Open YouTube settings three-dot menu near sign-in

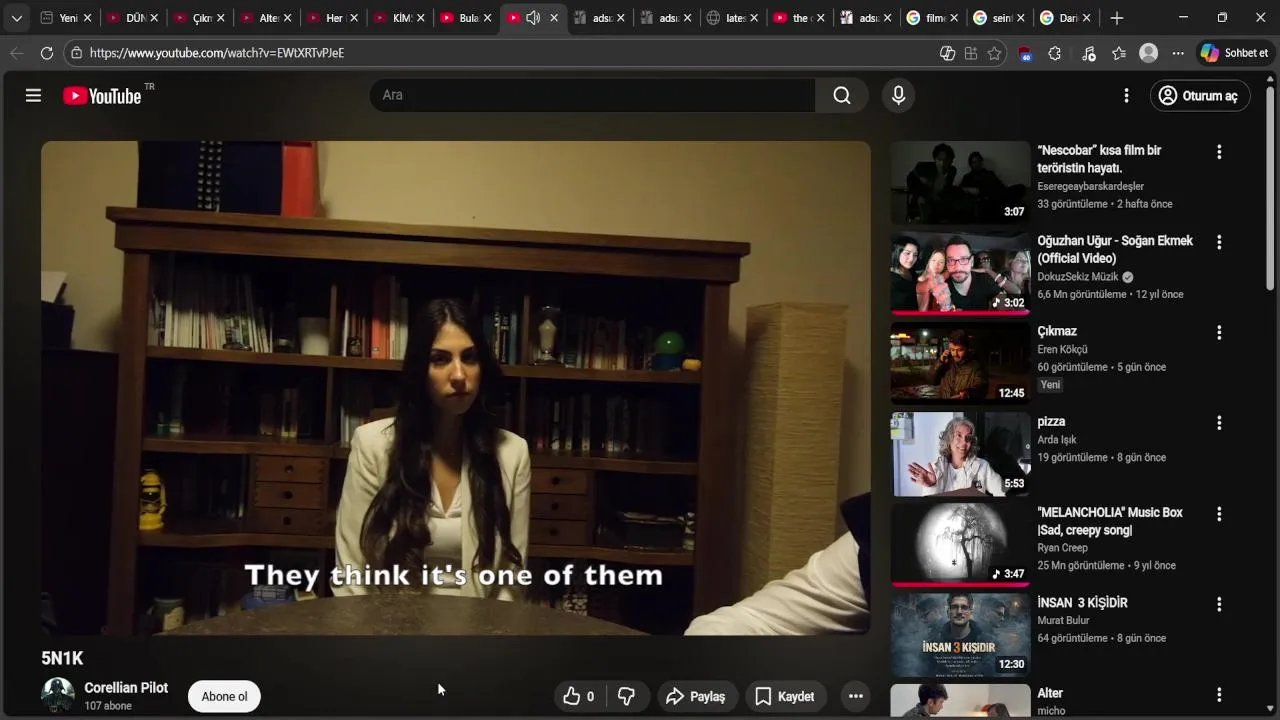1126,95
